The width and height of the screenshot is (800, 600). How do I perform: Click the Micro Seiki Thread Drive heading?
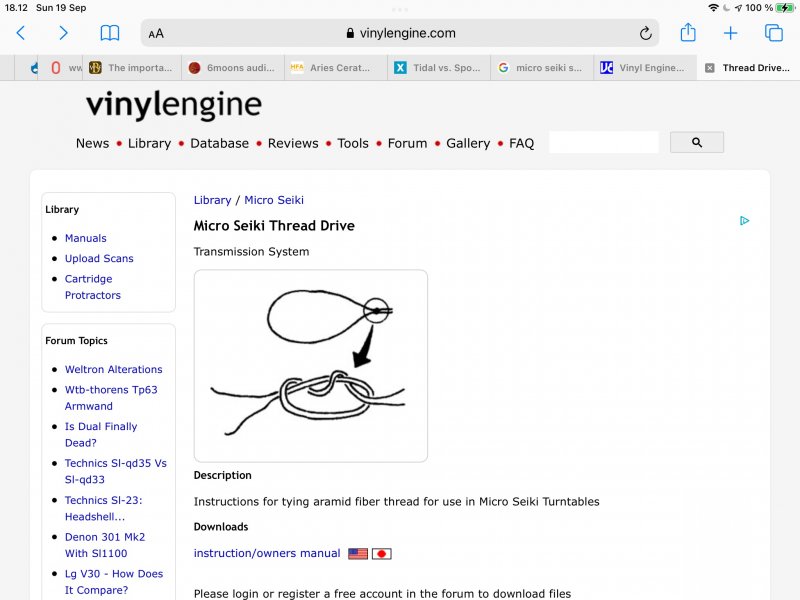point(274,226)
